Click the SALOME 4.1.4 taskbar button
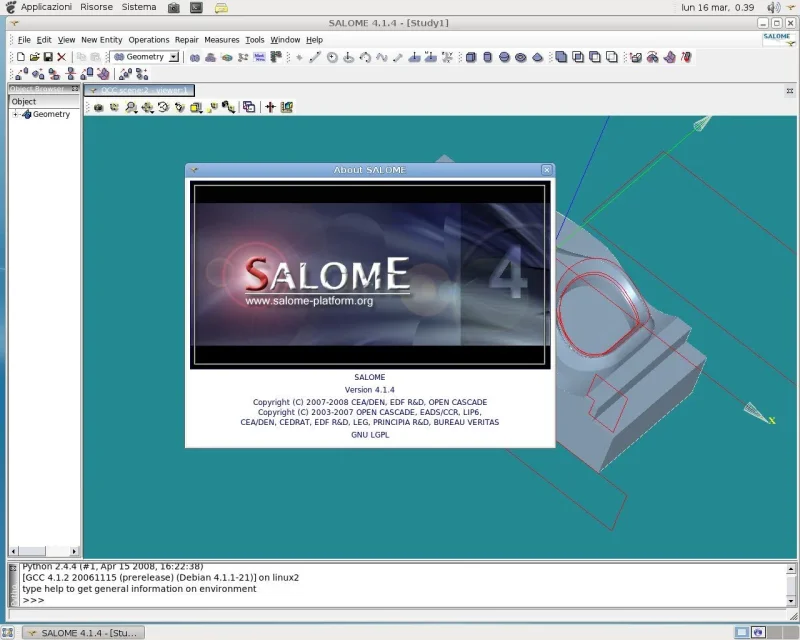 pyautogui.click(x=84, y=633)
